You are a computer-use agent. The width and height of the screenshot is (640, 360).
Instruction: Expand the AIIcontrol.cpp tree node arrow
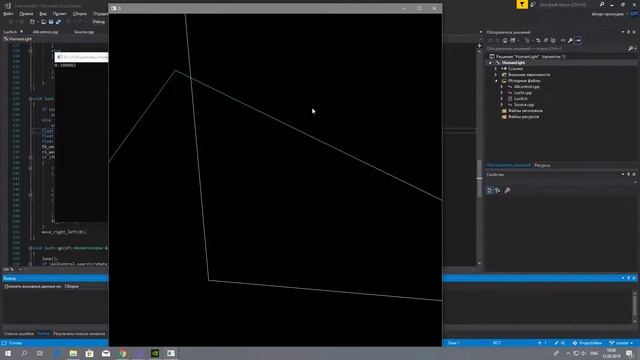pyautogui.click(x=502, y=87)
